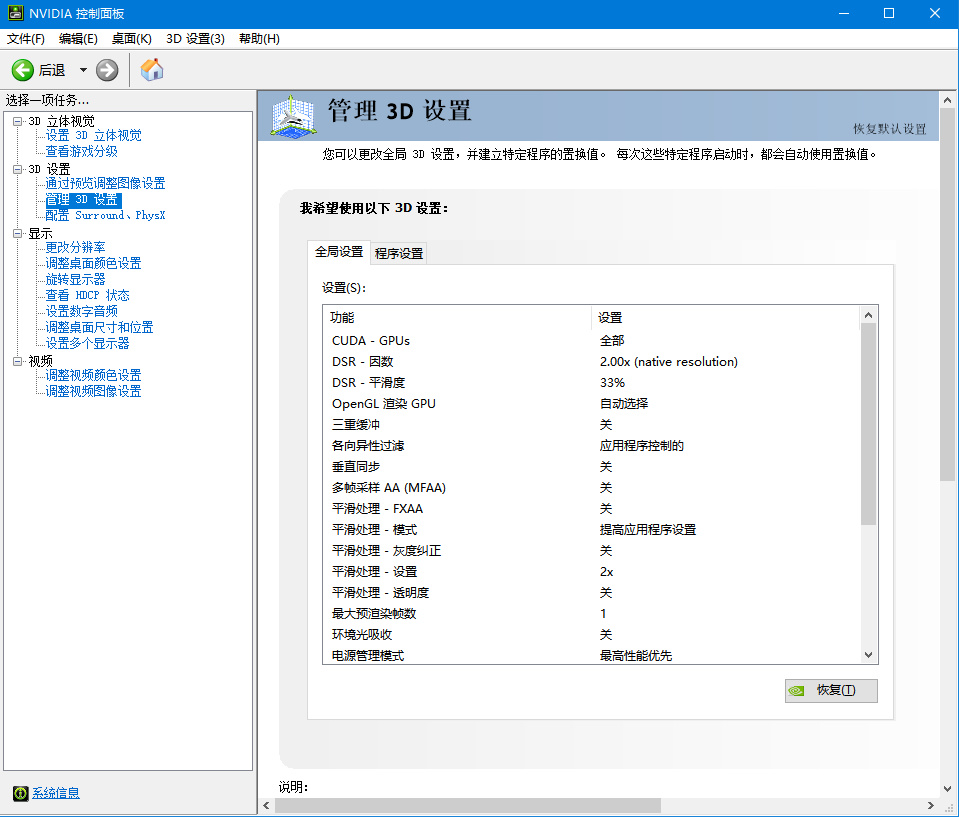Open the 文件(F) menu
Viewport: 959px width, 817px height.
point(26,39)
